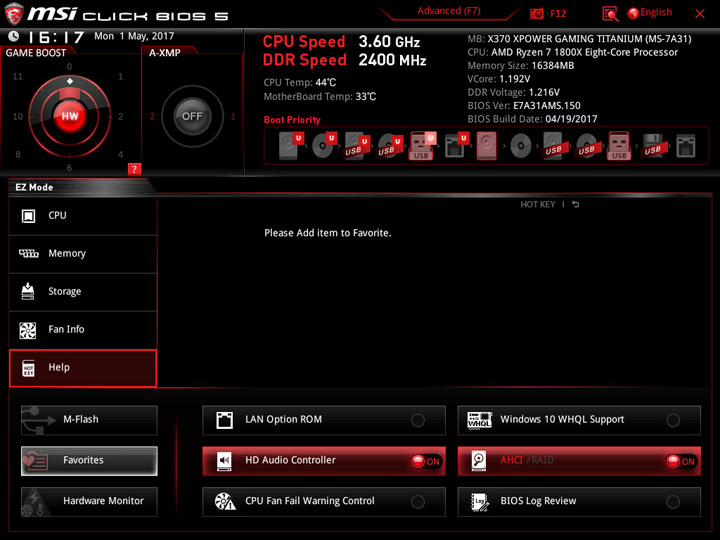Click the A-XMP panel title

coord(164,53)
